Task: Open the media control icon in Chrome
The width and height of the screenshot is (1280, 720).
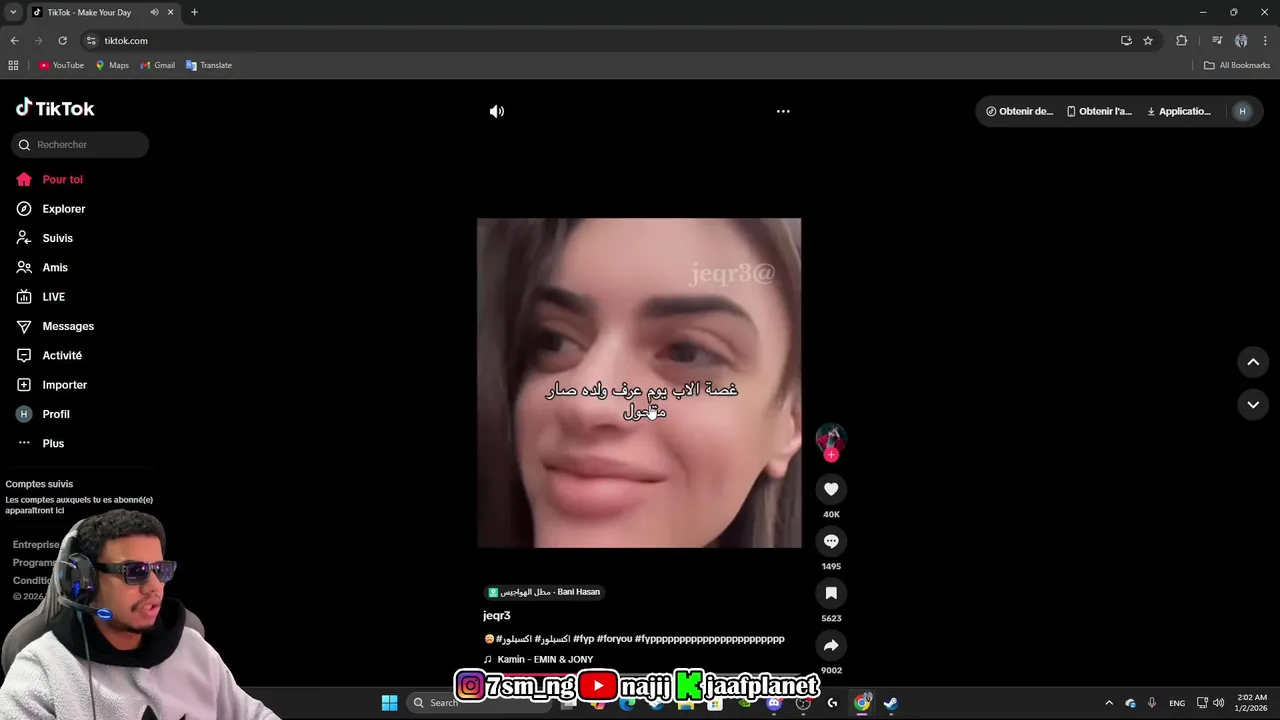Action: [x=1217, y=41]
